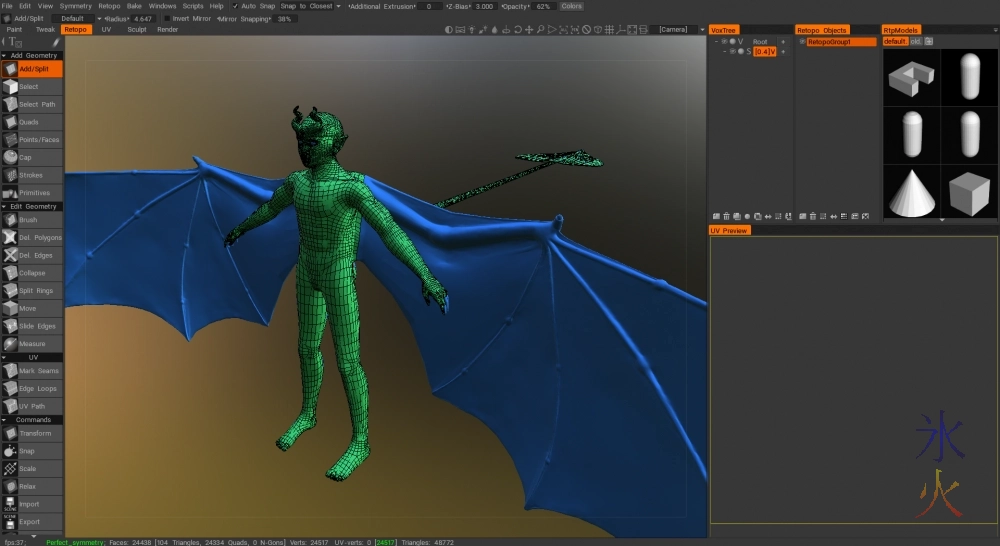The height and width of the screenshot is (546, 1000).
Task: Choose the Strokes tool
Action: 32,175
